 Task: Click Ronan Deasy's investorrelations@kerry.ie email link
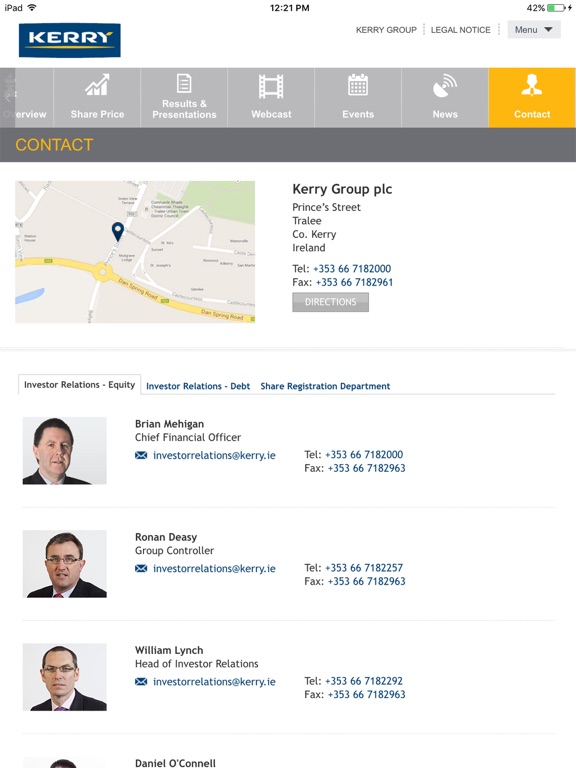(214, 569)
